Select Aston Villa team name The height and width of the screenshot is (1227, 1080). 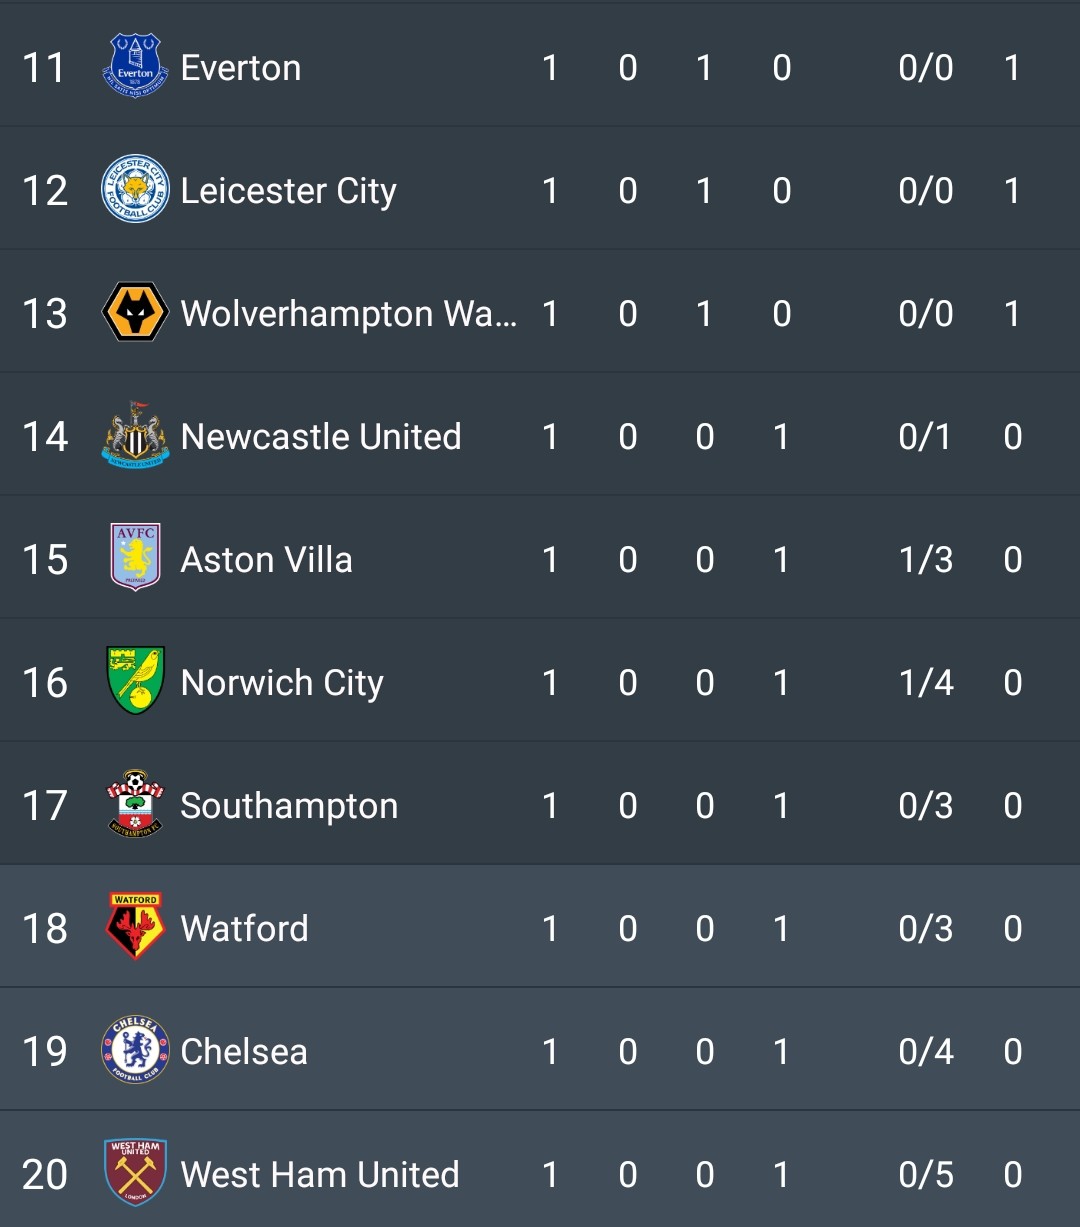(267, 560)
